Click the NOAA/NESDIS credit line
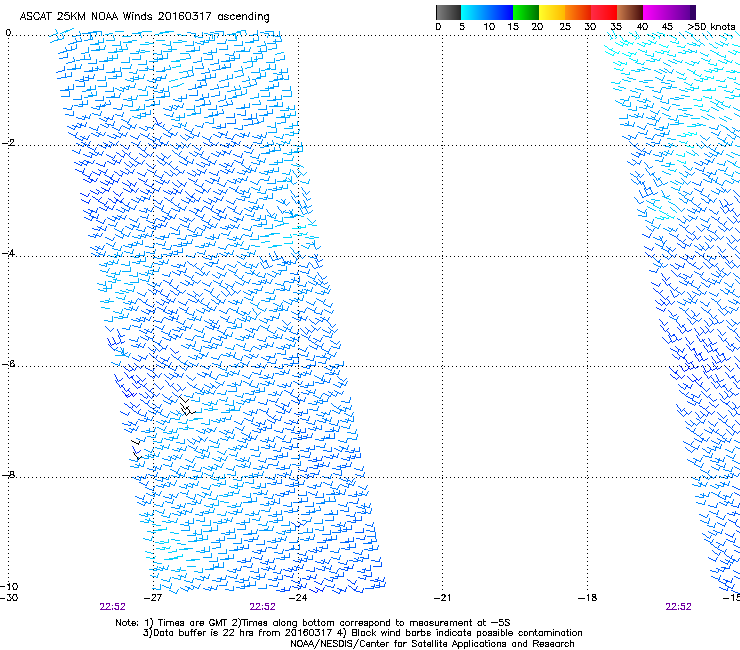 [432, 644]
